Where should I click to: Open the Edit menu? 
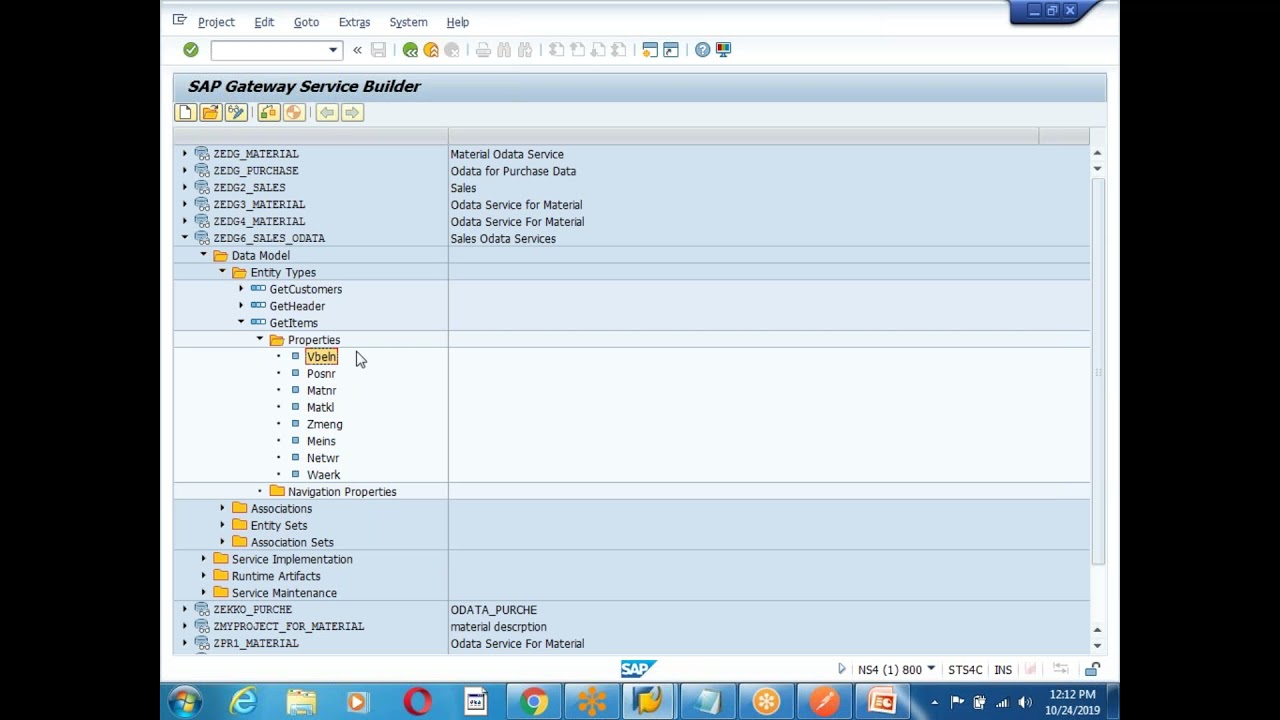[264, 22]
